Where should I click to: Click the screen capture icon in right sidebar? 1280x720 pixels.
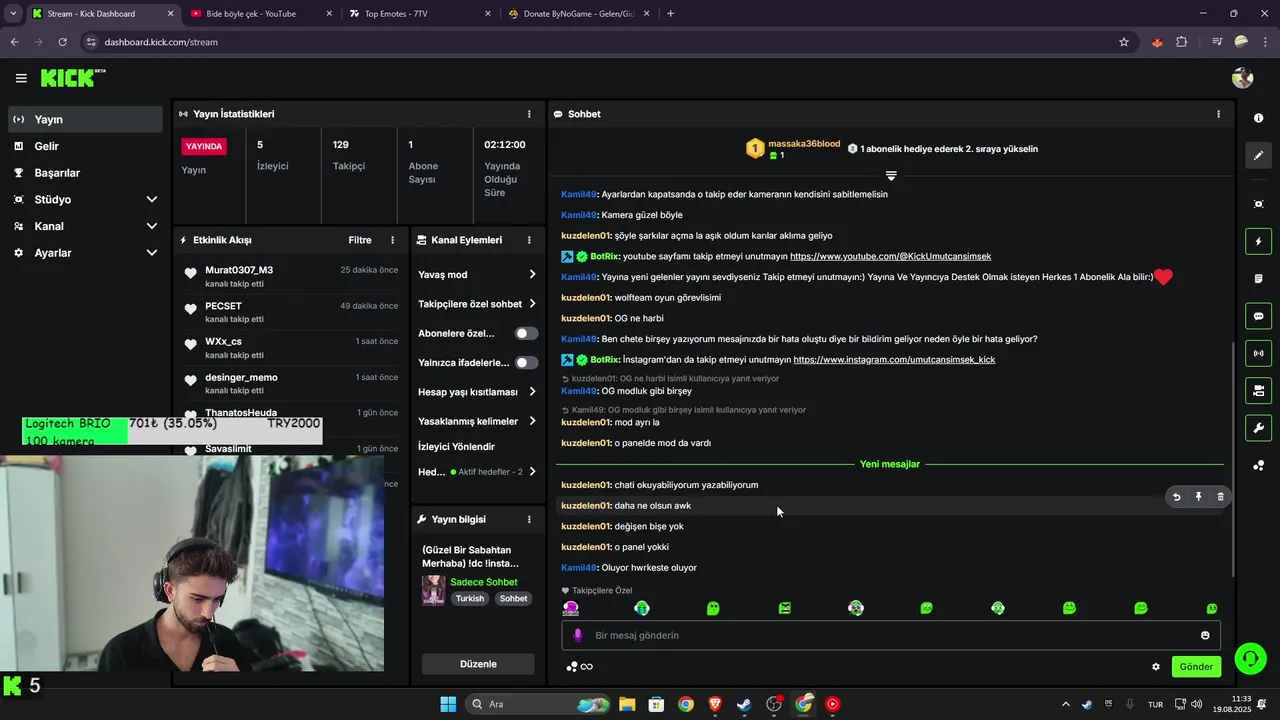(x=1258, y=204)
